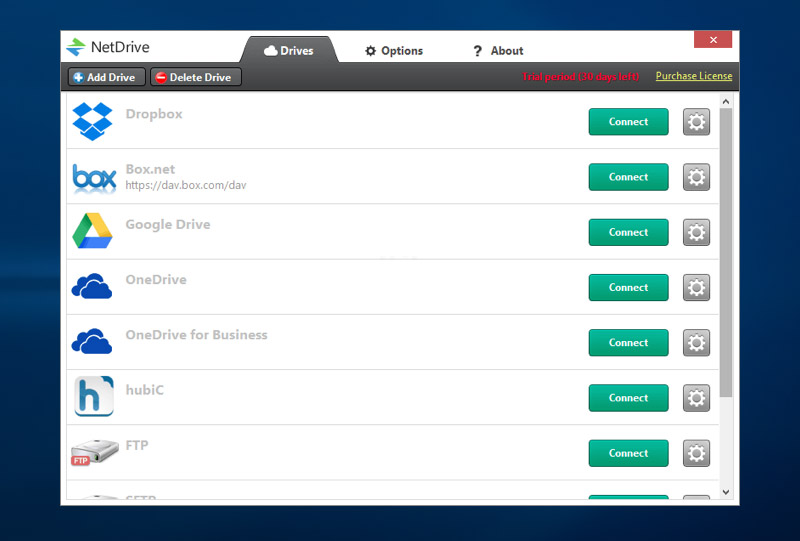Click the https://dav.box.com/dav URL text
Screen dimensions: 800x541
(x=186, y=185)
